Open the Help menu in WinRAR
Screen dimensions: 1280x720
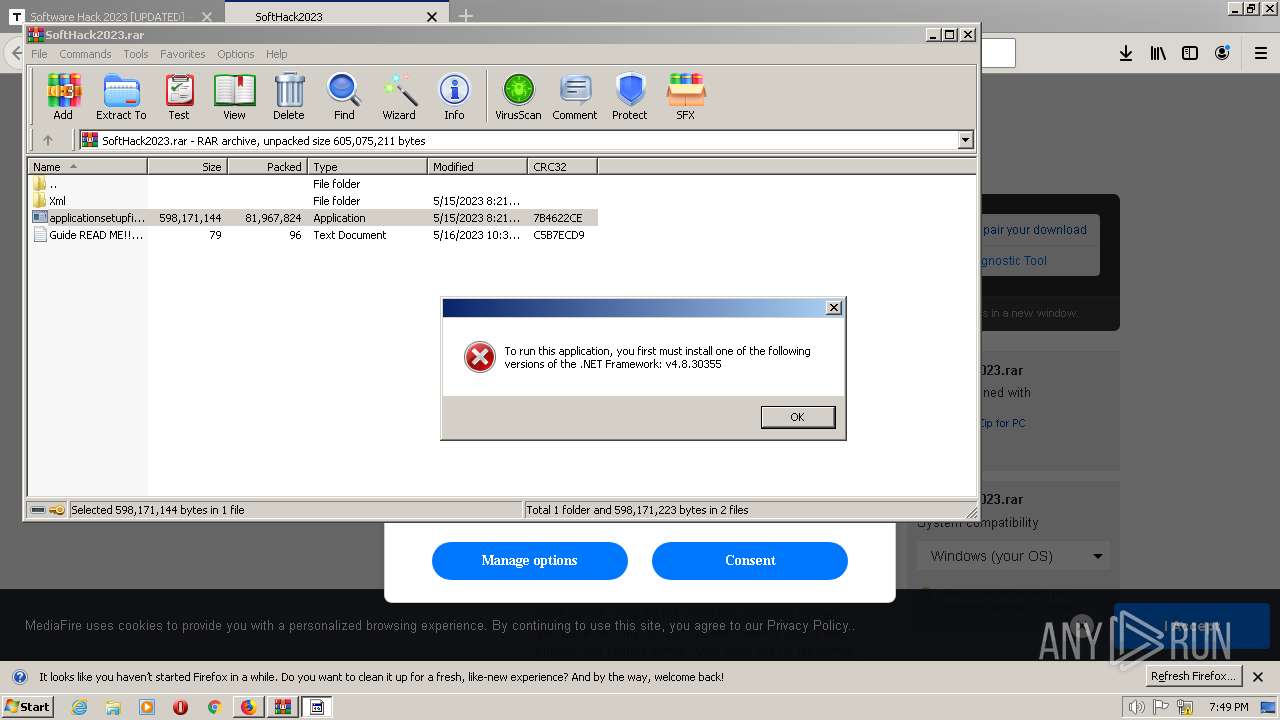pyautogui.click(x=277, y=54)
